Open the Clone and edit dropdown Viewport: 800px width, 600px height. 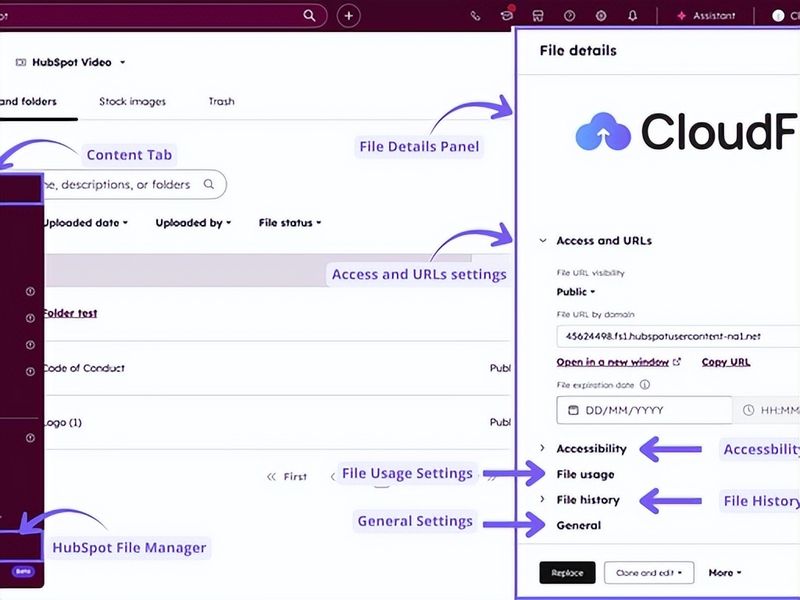(649, 573)
